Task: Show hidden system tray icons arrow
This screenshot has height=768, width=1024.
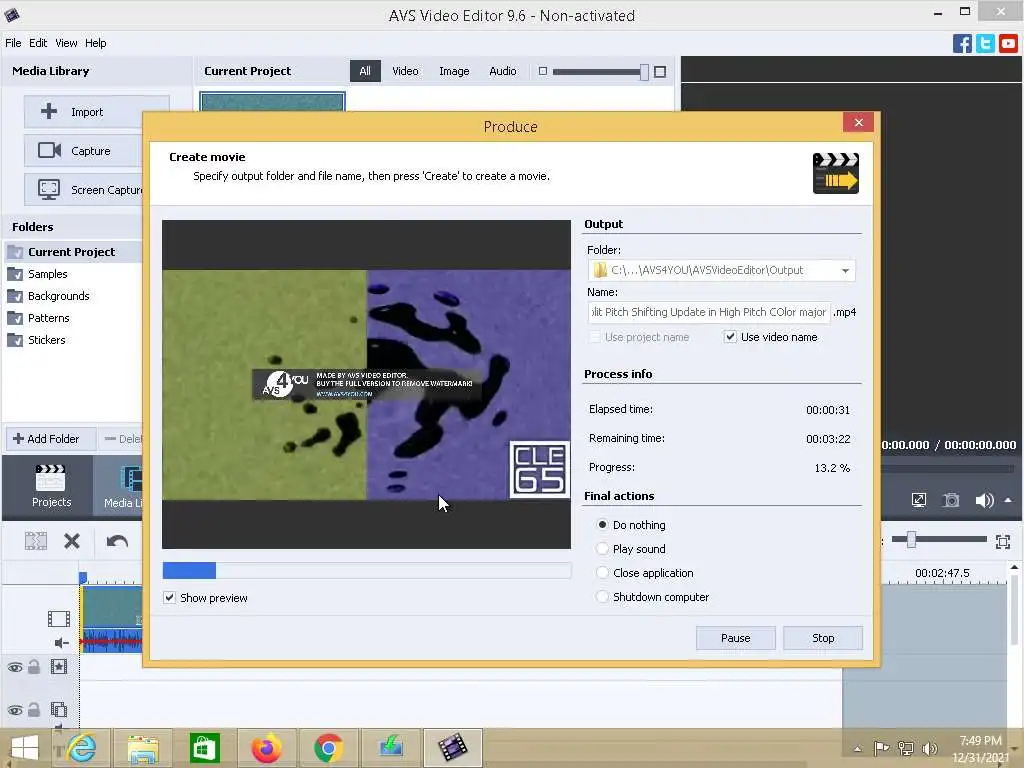Action: 857,749
